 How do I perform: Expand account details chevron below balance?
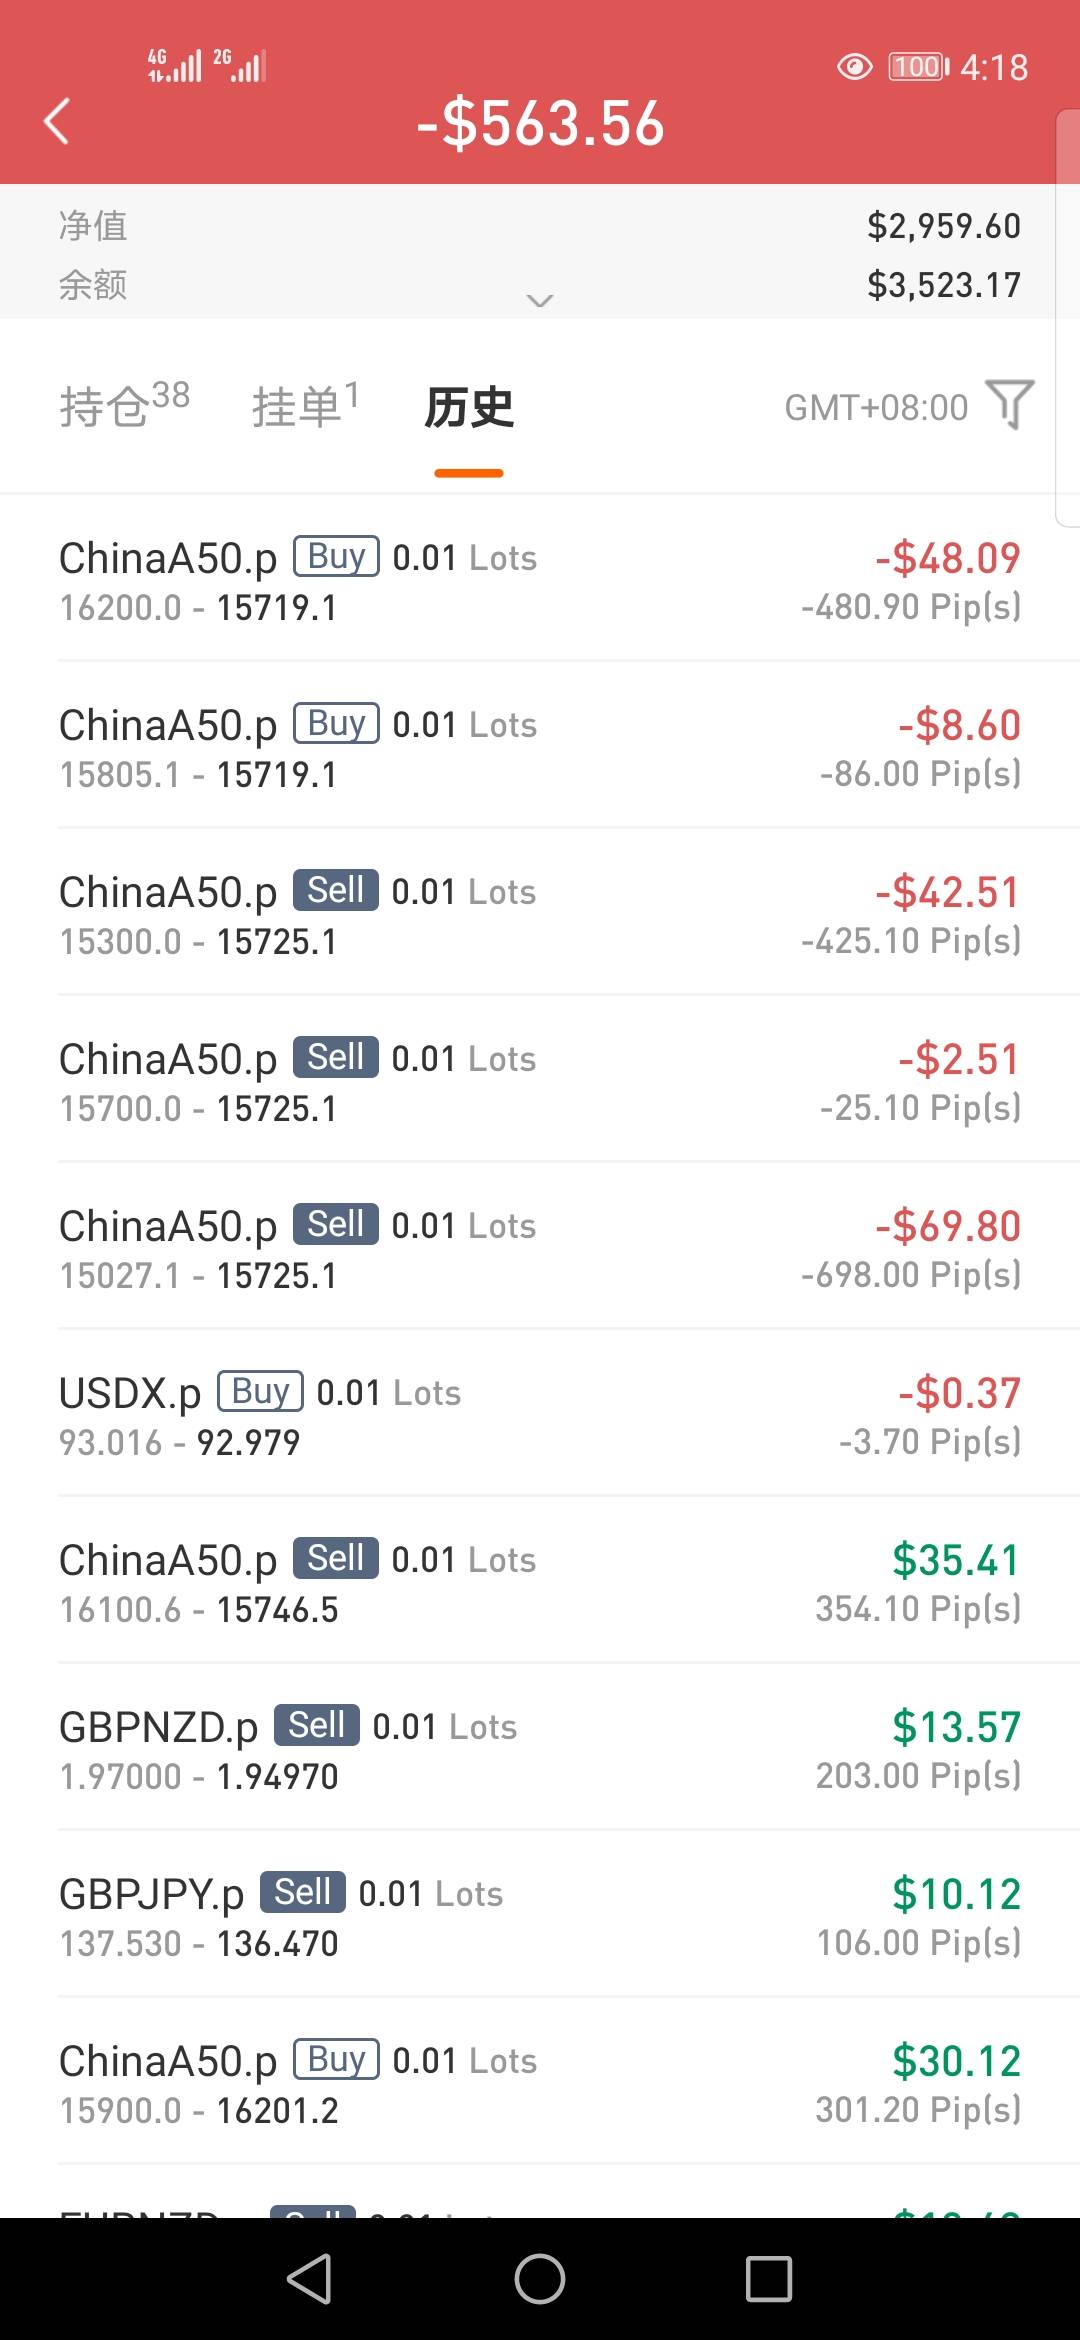coord(540,300)
